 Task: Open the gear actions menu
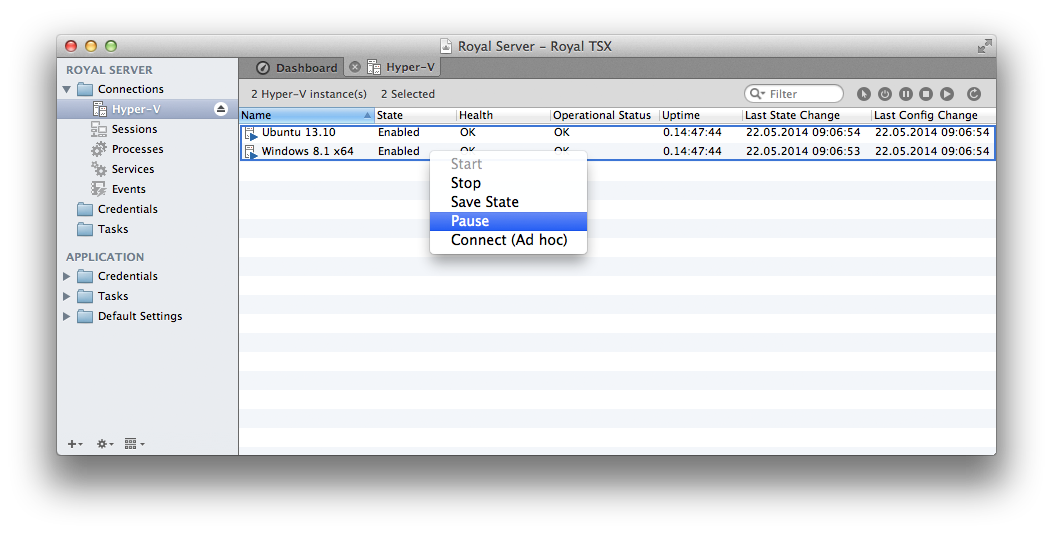pos(105,444)
